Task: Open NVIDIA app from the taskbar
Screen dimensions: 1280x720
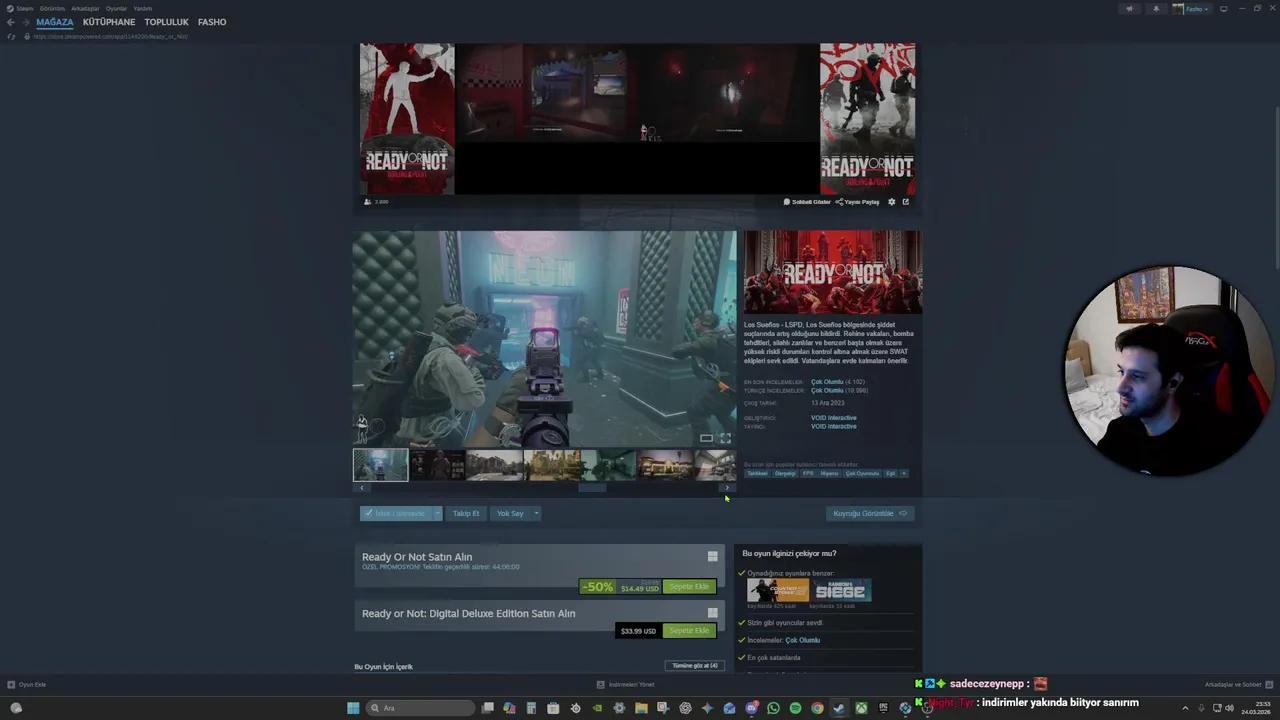Action: pyautogui.click(x=597, y=708)
